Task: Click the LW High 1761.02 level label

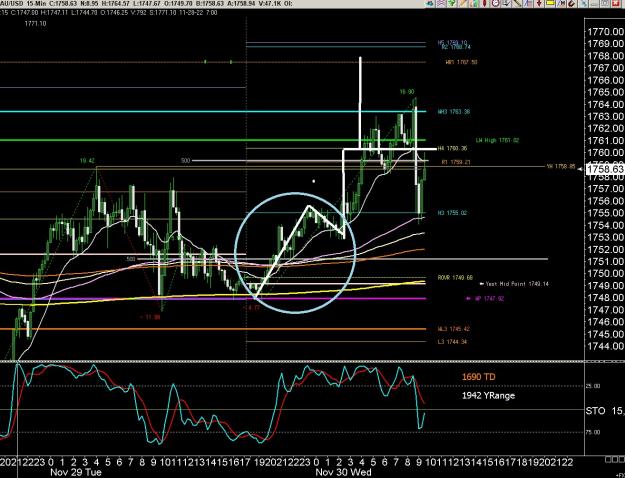Action: tap(497, 140)
